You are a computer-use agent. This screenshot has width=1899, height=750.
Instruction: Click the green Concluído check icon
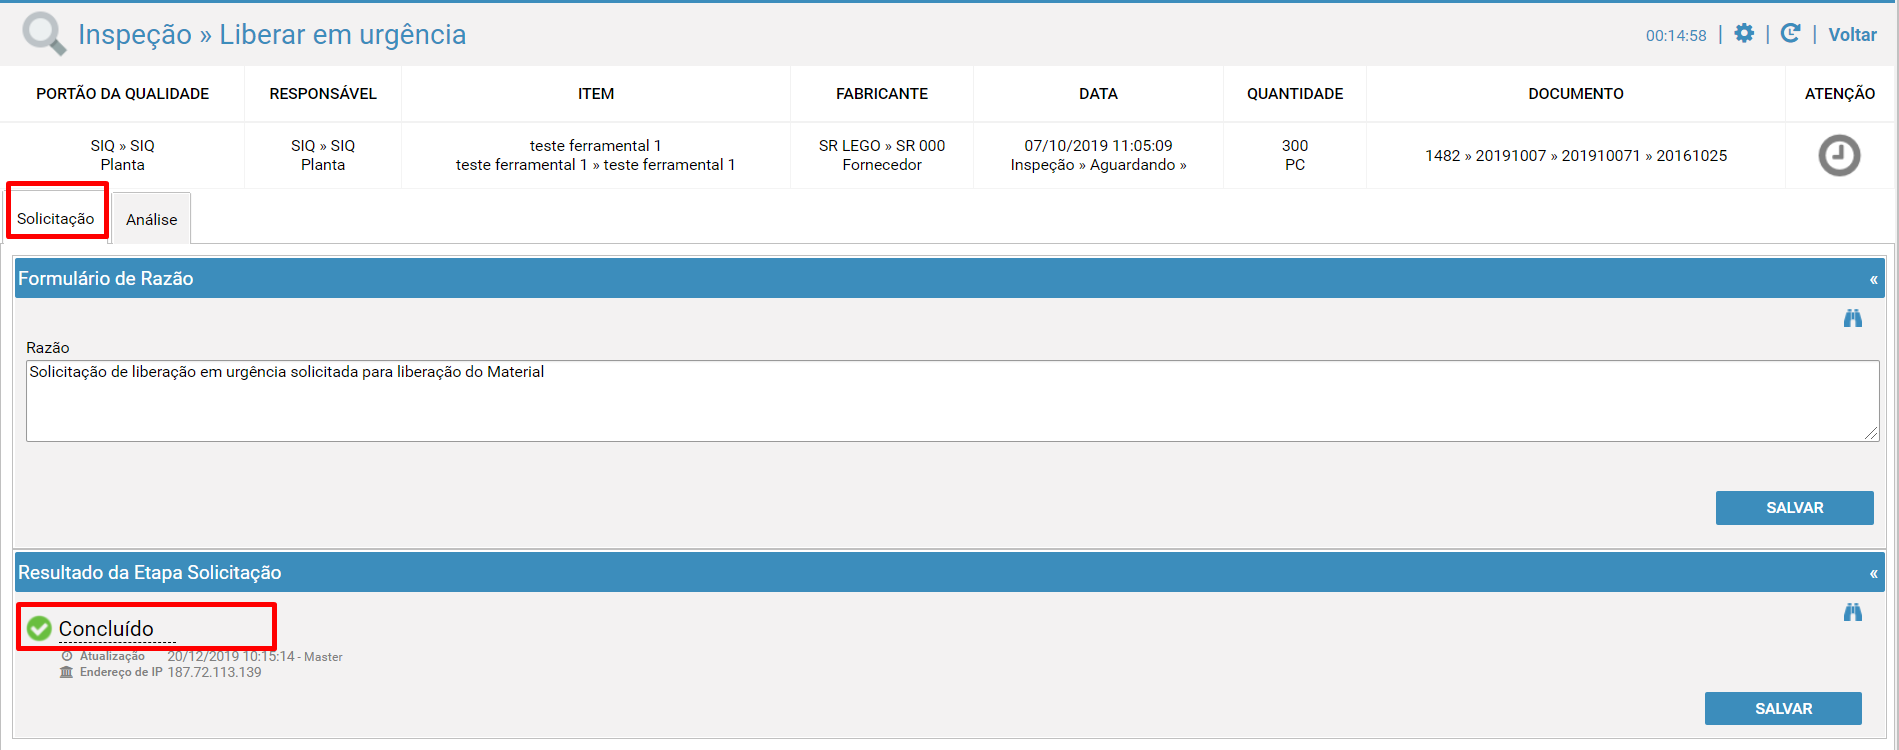point(39,628)
